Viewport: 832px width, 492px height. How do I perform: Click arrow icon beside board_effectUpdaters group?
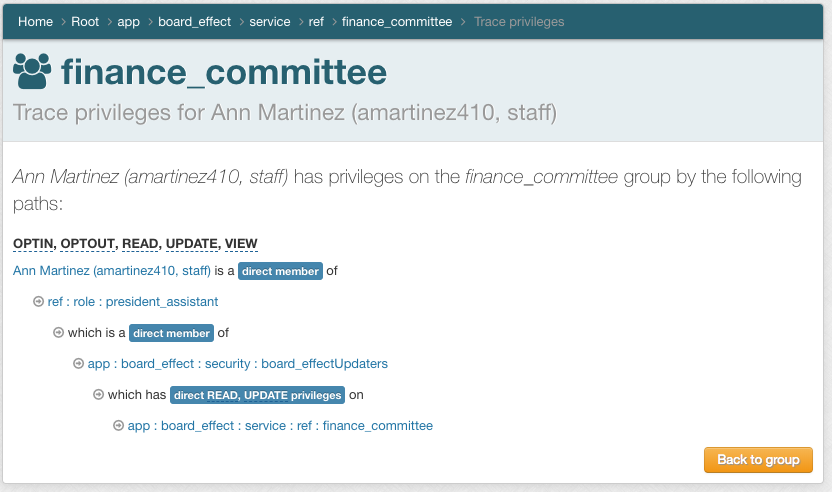tap(78, 364)
